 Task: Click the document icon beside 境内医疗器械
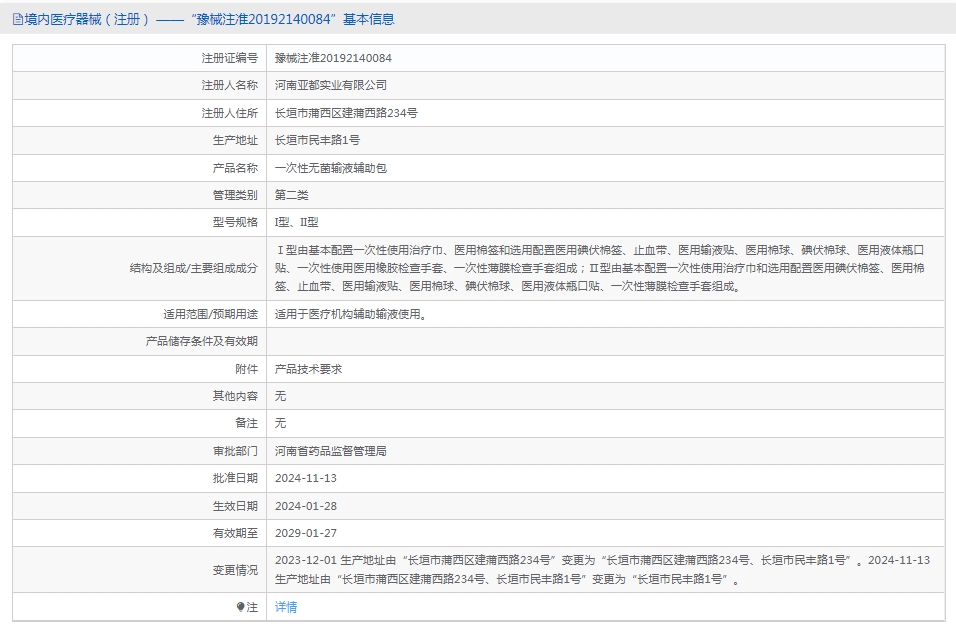coord(18,20)
